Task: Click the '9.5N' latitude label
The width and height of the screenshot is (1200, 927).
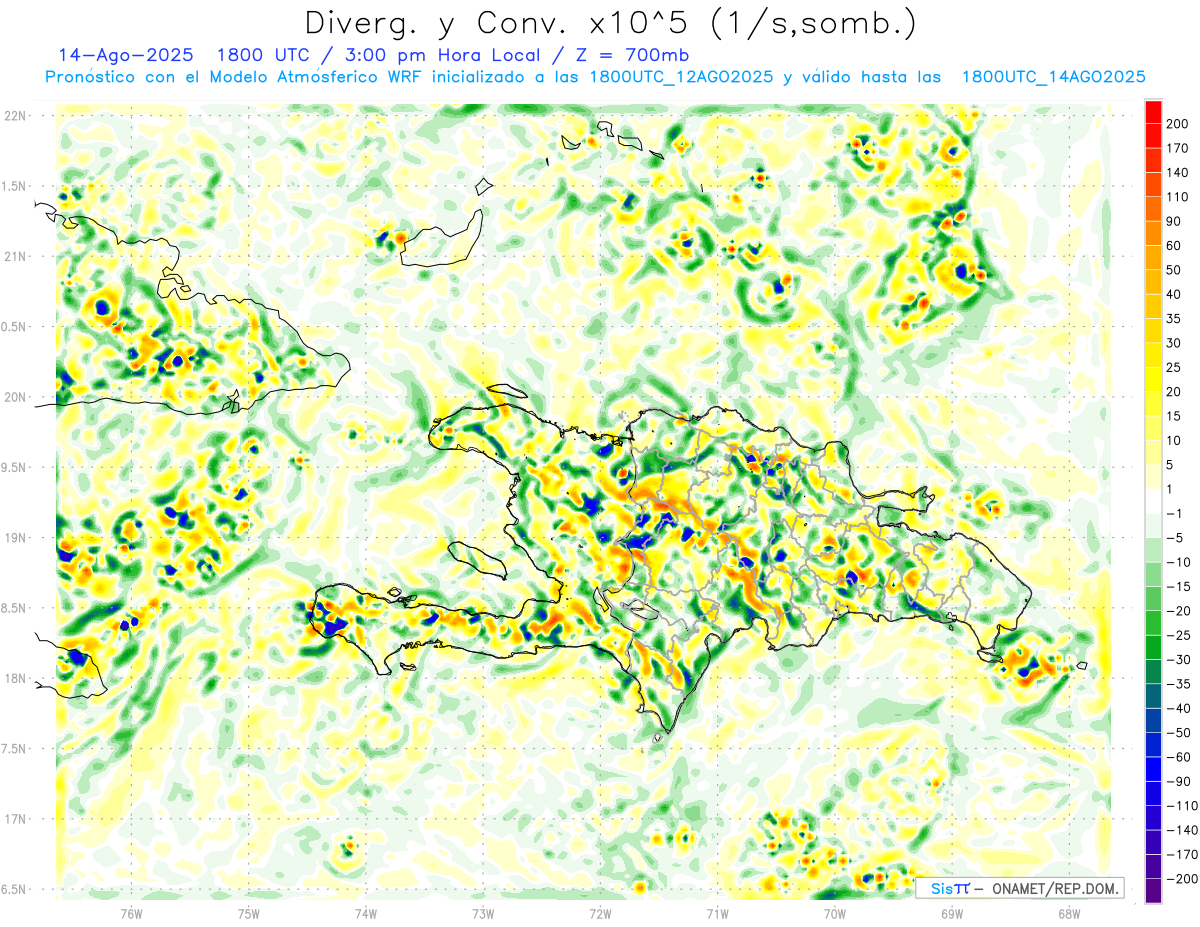Action: tap(15, 468)
